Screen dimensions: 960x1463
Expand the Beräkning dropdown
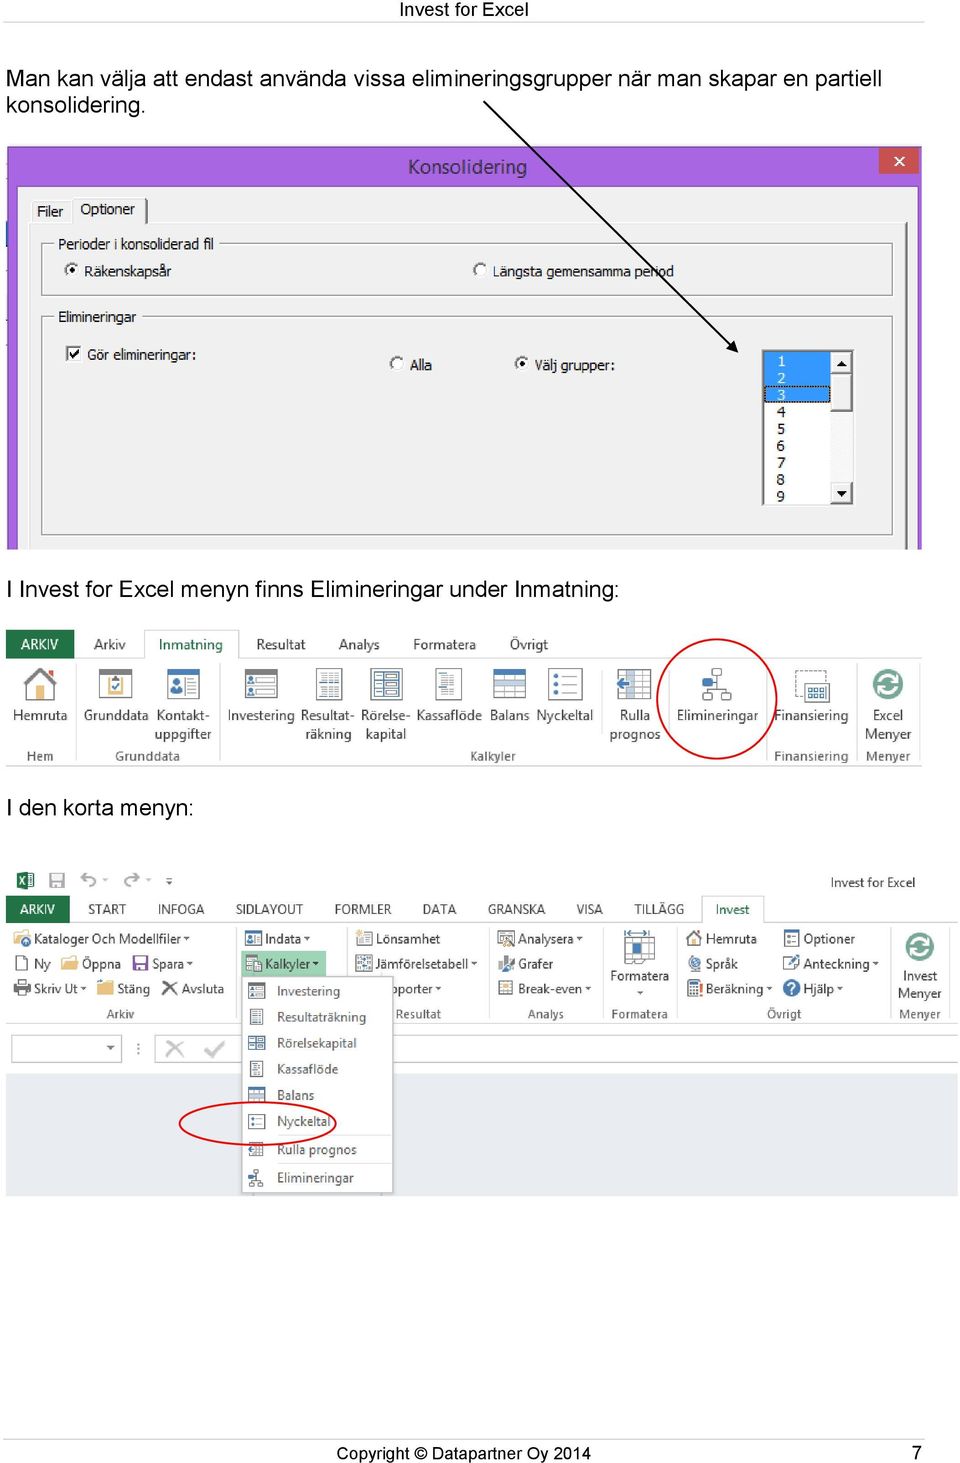tap(729, 989)
